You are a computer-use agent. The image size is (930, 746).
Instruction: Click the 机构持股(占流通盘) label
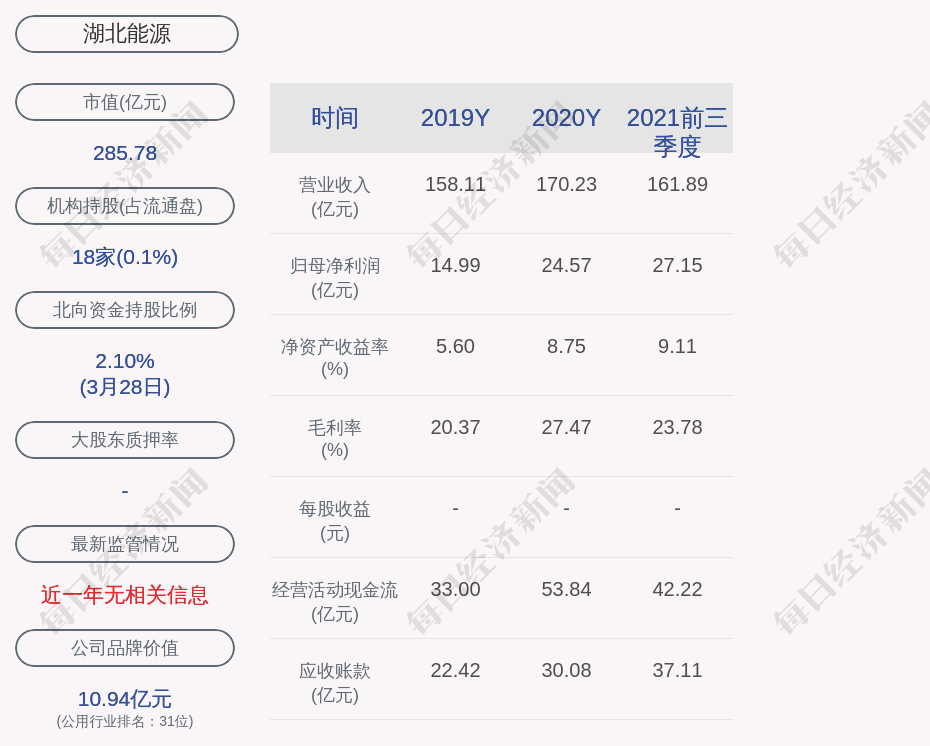coord(125,206)
